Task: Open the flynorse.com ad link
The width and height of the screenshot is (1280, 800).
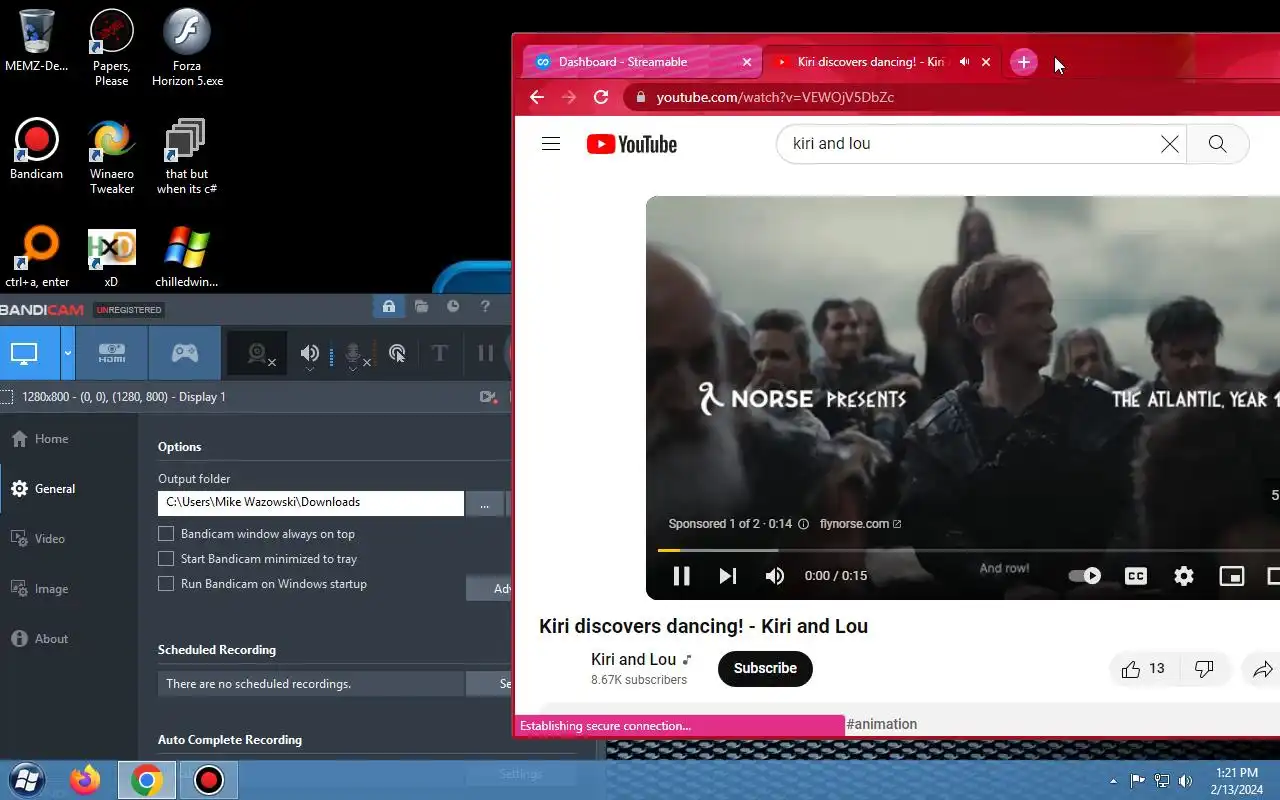Action: point(860,524)
